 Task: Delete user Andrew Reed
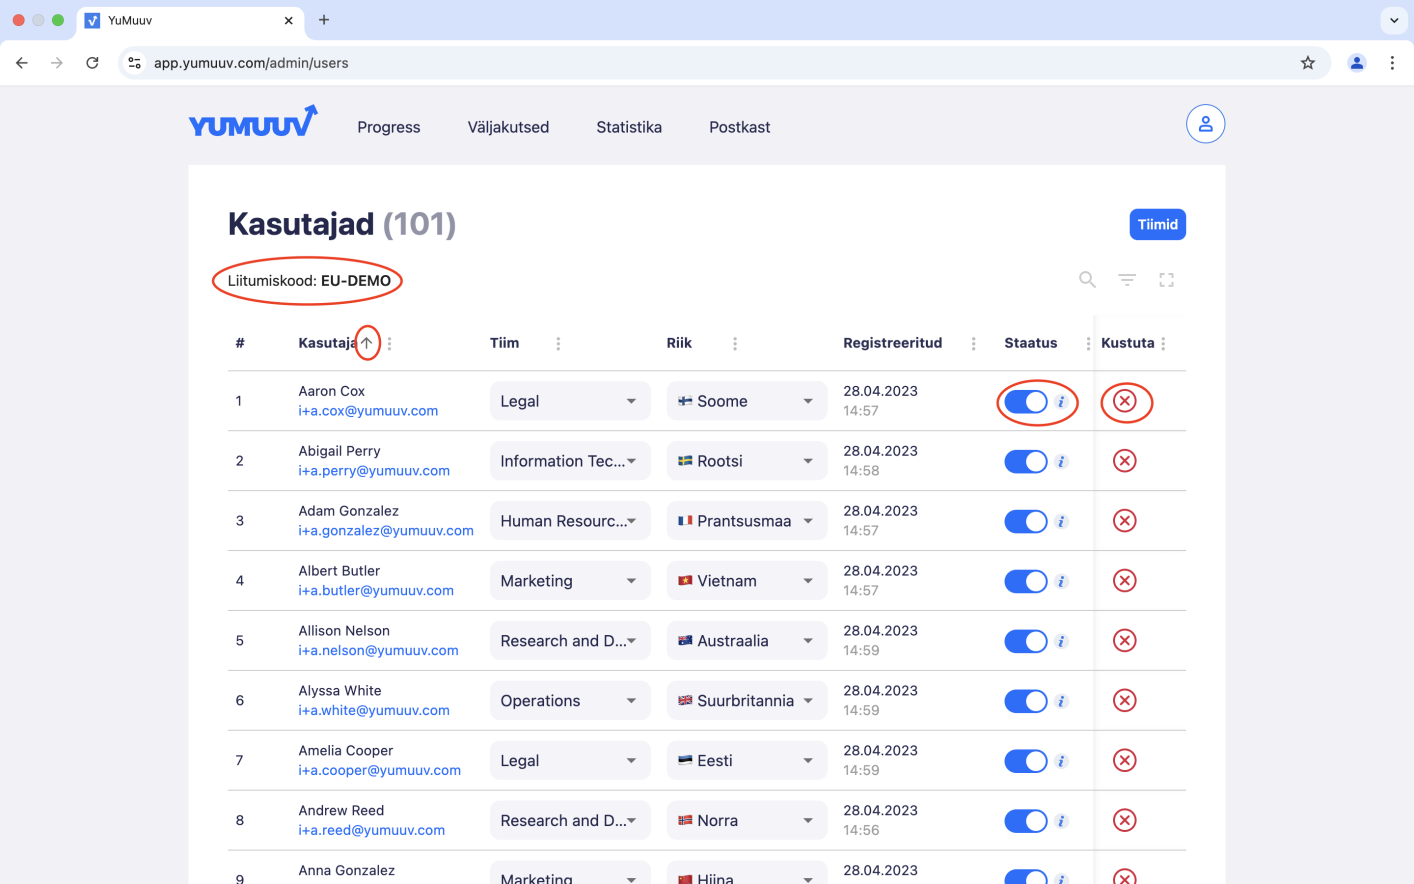1125,821
